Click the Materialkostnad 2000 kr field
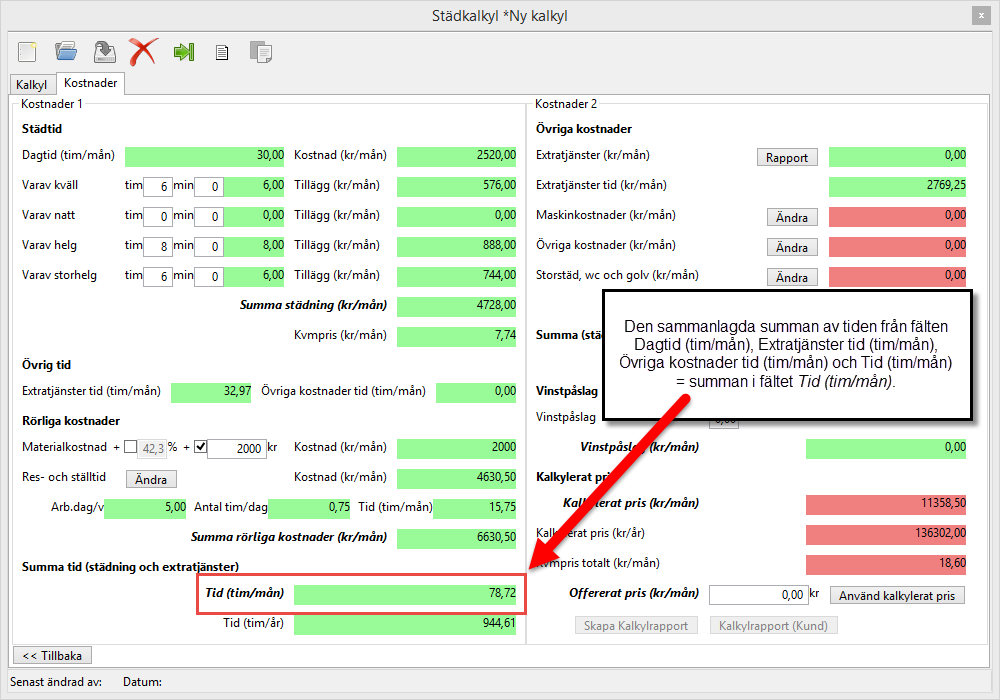This screenshot has height=700, width=1000. 237,449
